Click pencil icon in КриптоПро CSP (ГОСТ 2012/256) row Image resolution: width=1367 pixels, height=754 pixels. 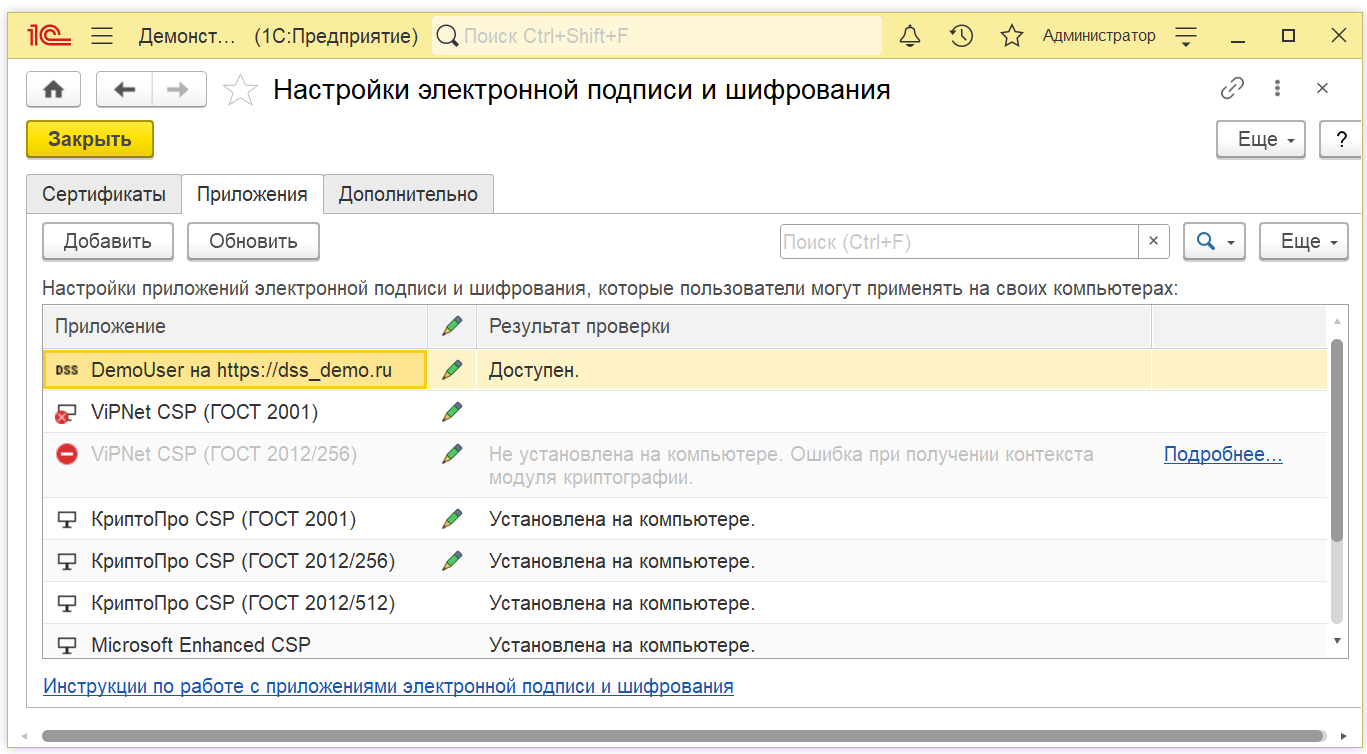[452, 561]
